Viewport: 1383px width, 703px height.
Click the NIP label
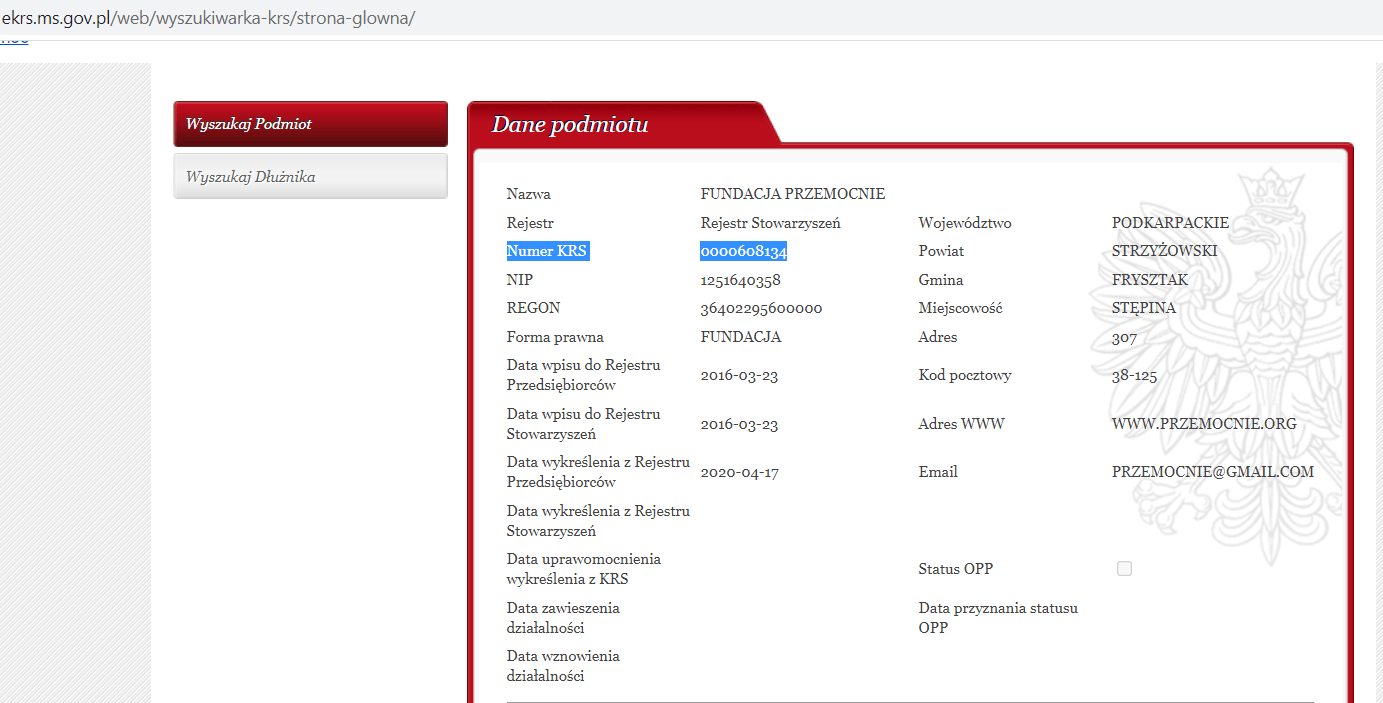(520, 280)
